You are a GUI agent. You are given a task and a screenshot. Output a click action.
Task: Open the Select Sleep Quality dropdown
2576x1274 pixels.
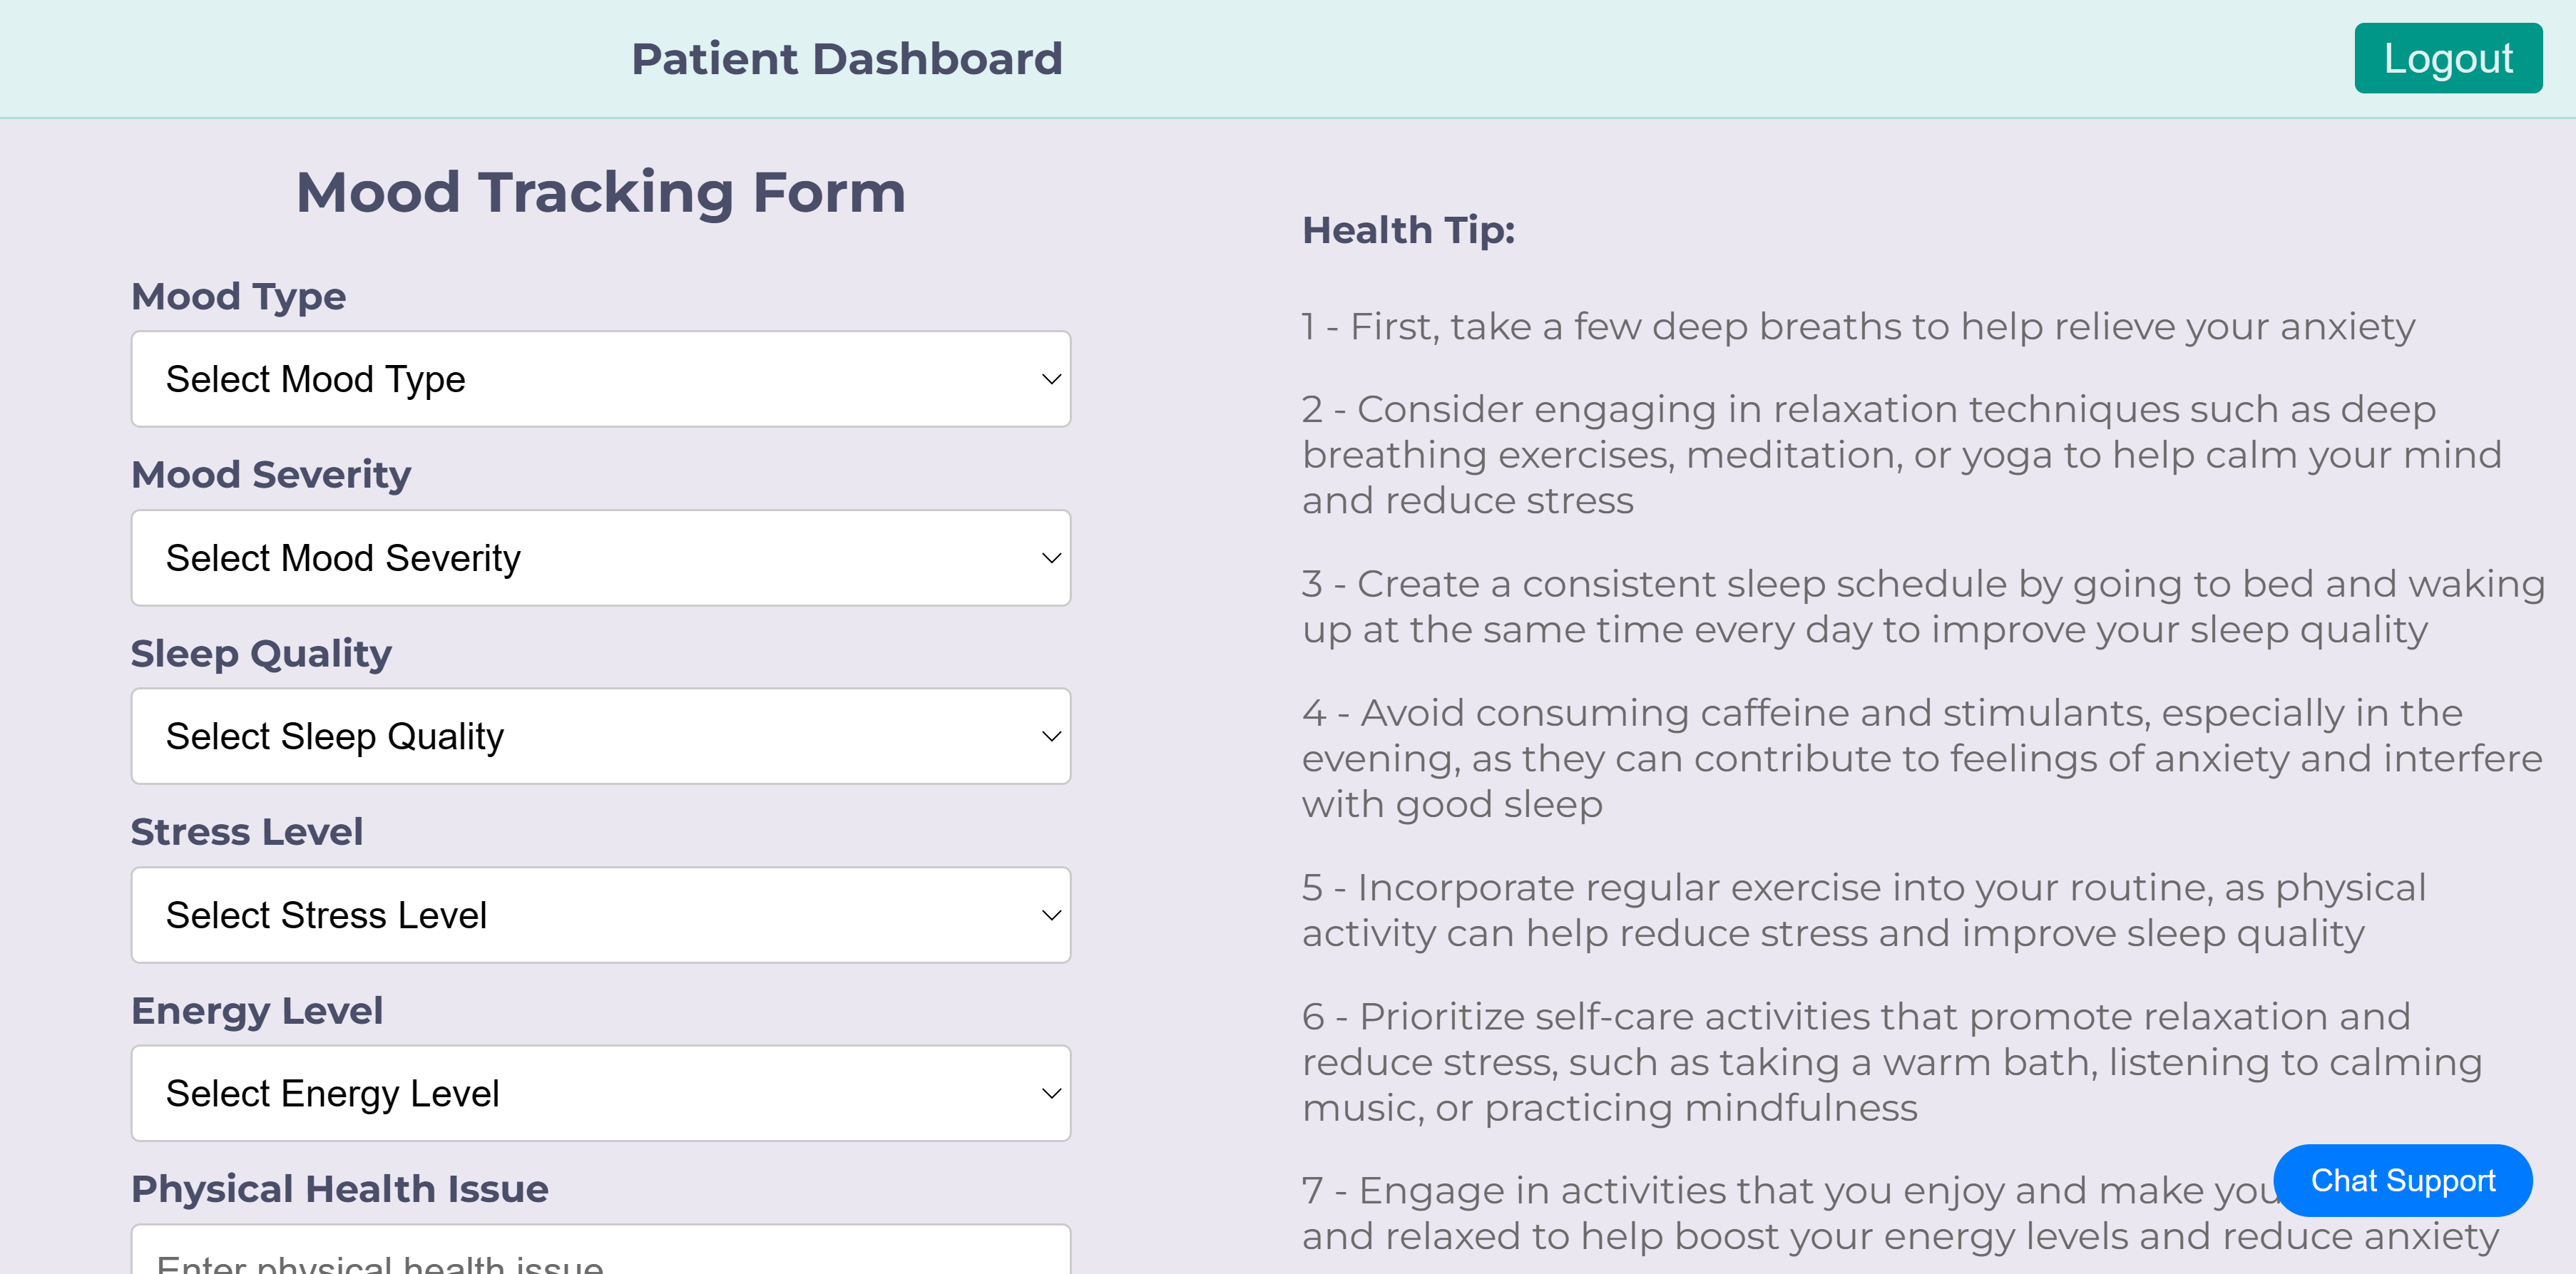[x=600, y=736]
